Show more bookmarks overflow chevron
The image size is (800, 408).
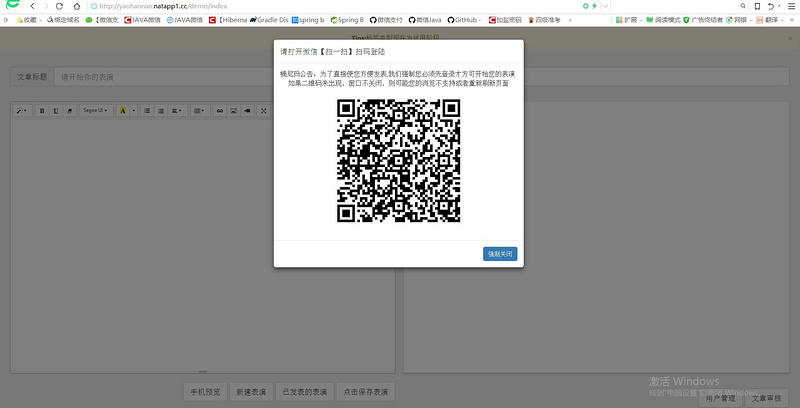pos(570,20)
